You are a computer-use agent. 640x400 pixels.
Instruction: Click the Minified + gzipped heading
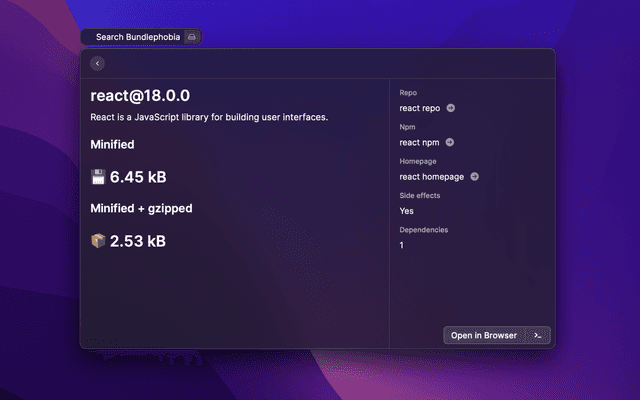(142, 208)
